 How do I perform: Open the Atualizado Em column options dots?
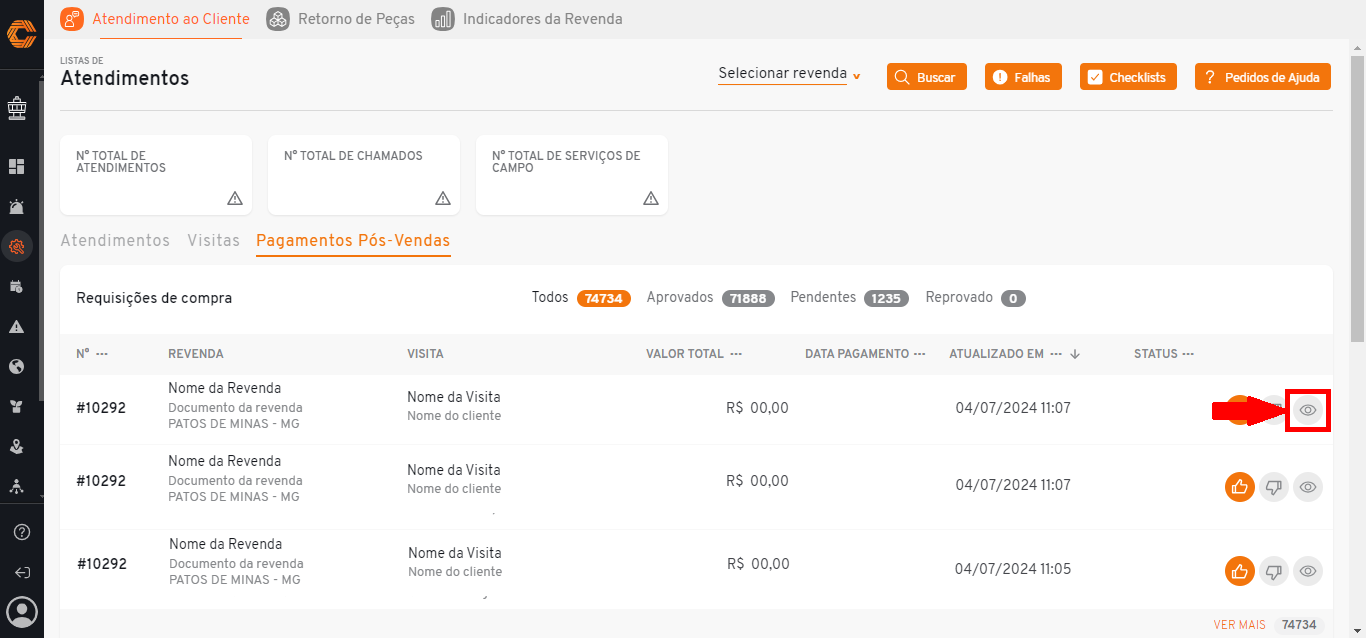pyautogui.click(x=1054, y=354)
